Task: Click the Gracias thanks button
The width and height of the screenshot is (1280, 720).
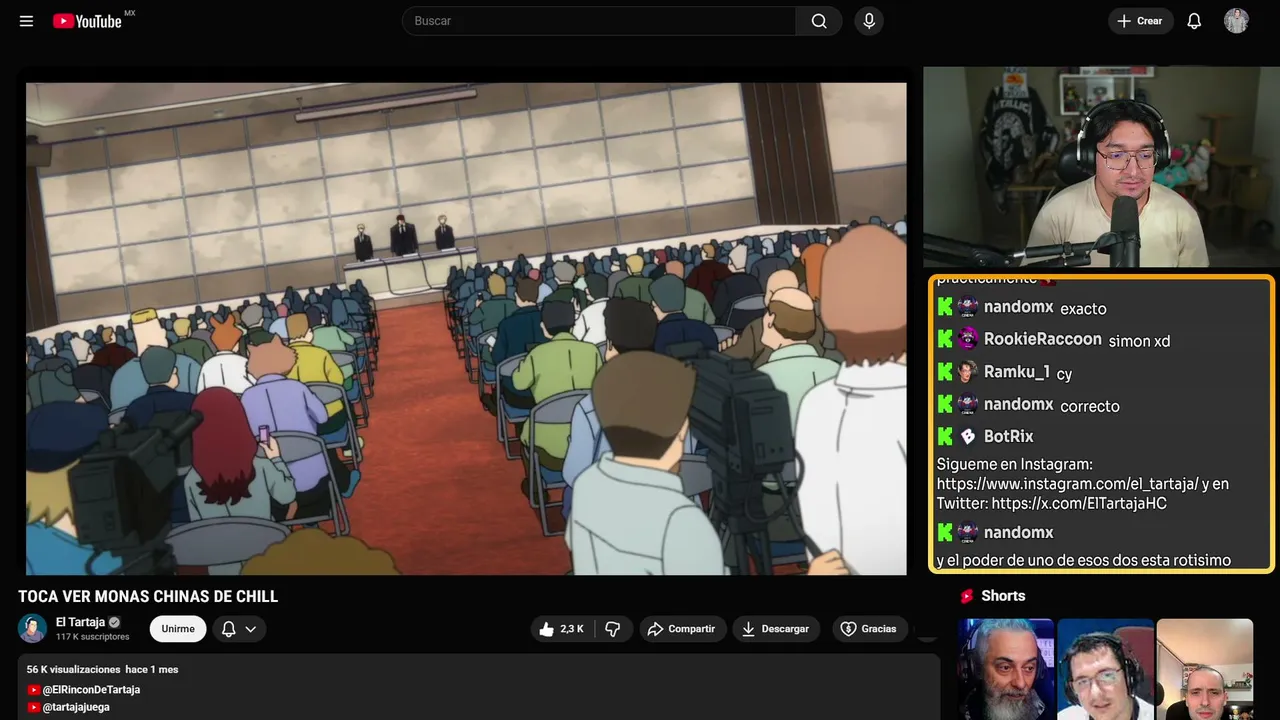Action: (x=868, y=629)
